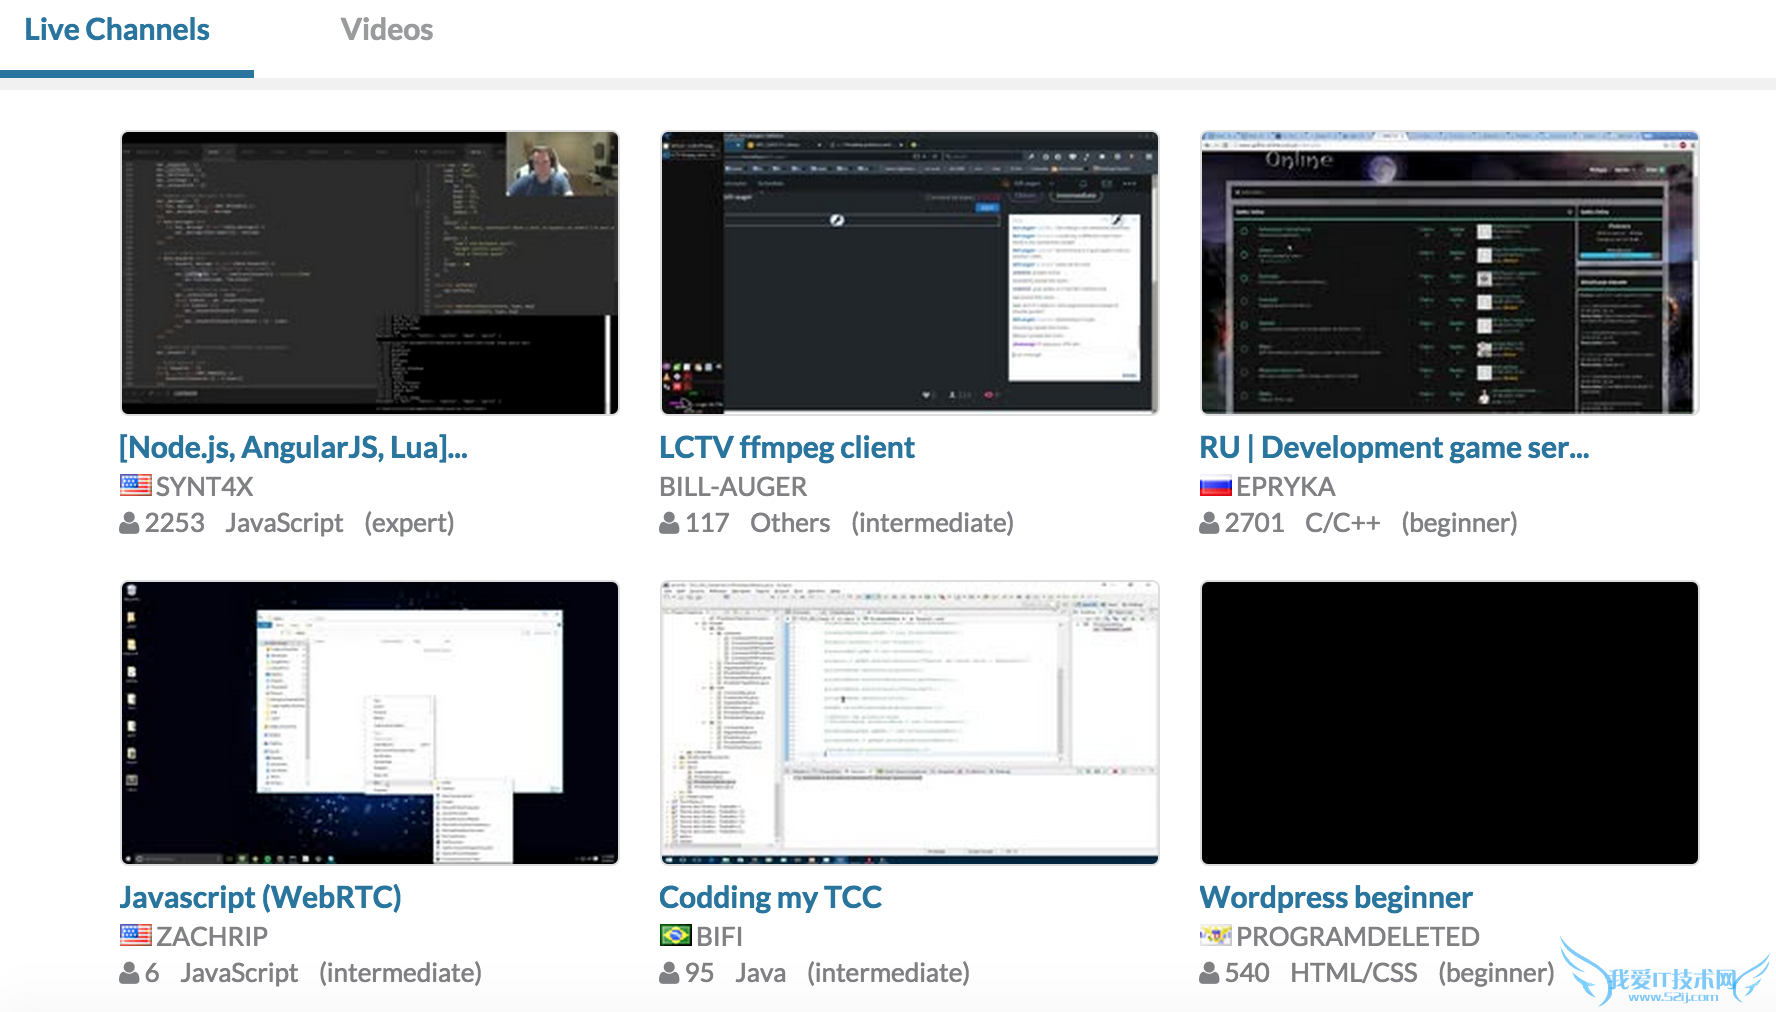The height and width of the screenshot is (1012, 1776).
Task: Click the US flag icon beside SYNT4X
Action: pyautogui.click(x=135, y=486)
